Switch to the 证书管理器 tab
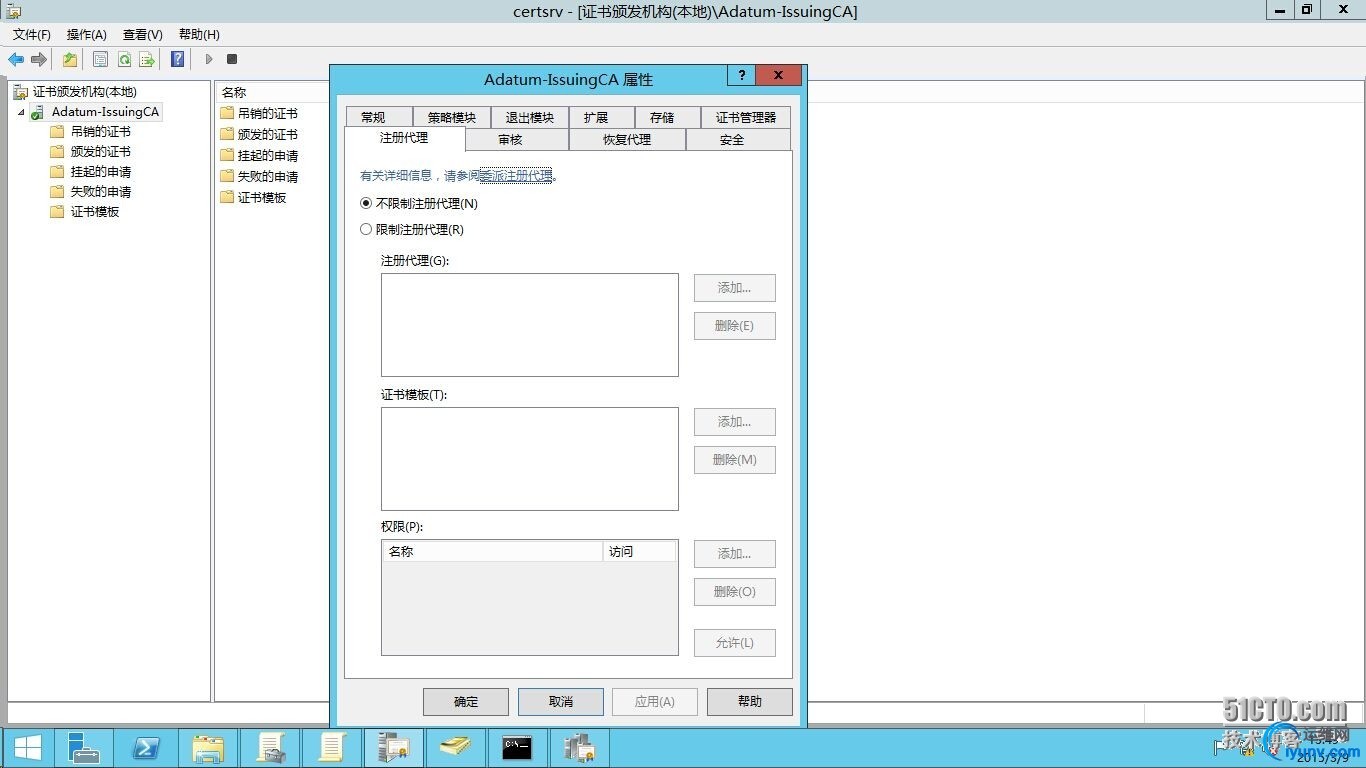1366x768 pixels. pyautogui.click(x=746, y=117)
